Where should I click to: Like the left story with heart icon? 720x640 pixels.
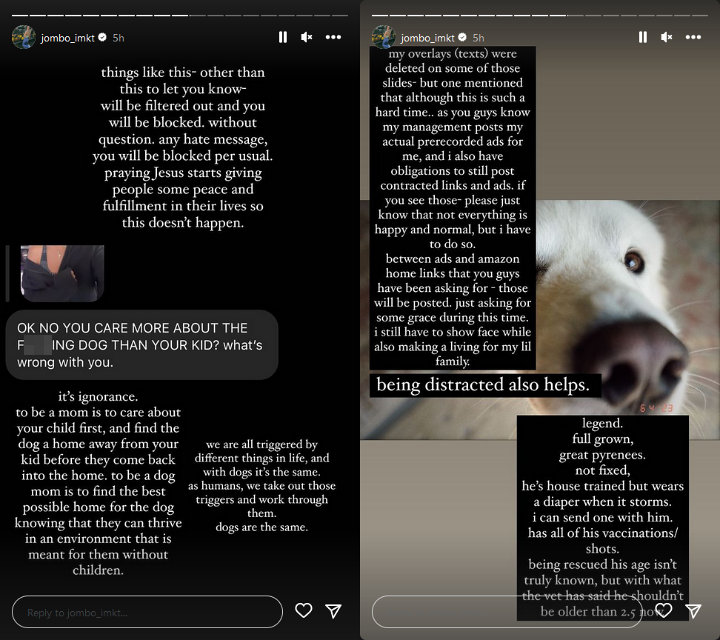pos(304,610)
